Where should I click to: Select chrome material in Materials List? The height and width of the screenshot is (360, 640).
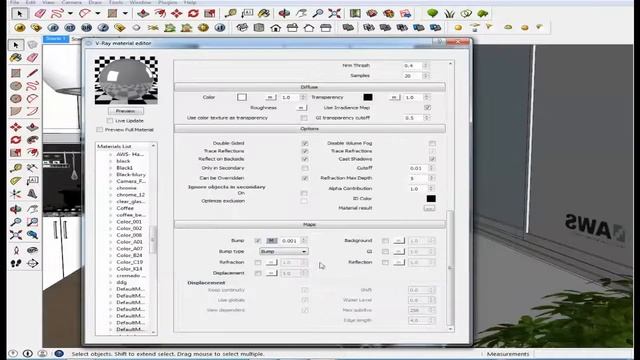127,188
